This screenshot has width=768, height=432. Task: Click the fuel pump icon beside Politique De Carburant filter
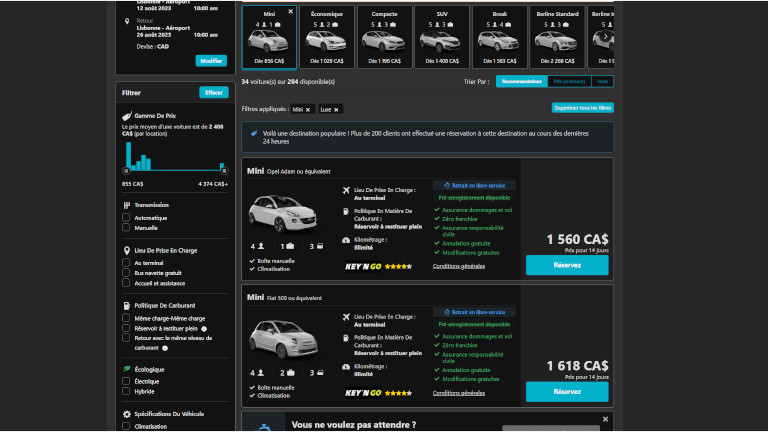click(126, 306)
